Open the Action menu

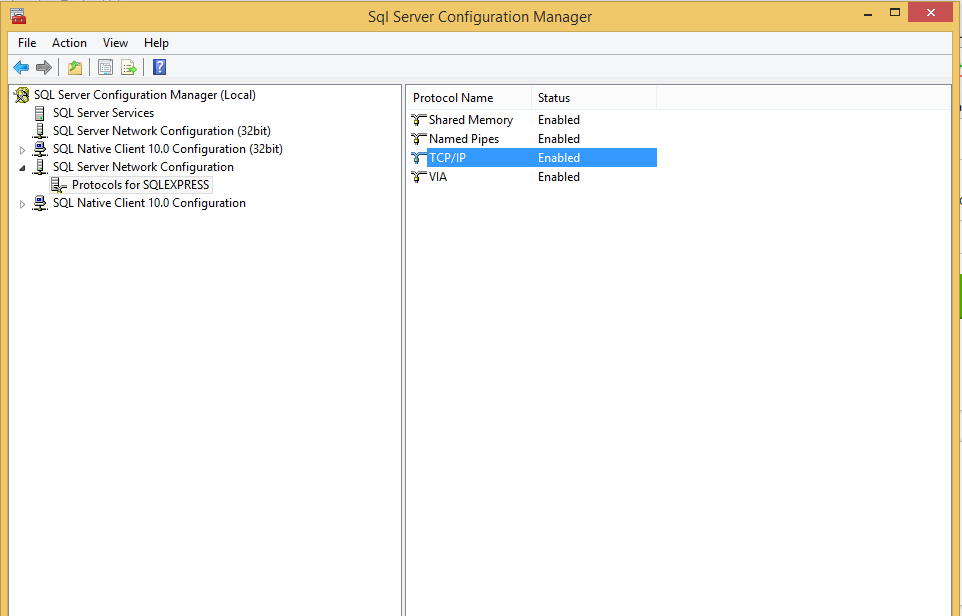coord(69,42)
